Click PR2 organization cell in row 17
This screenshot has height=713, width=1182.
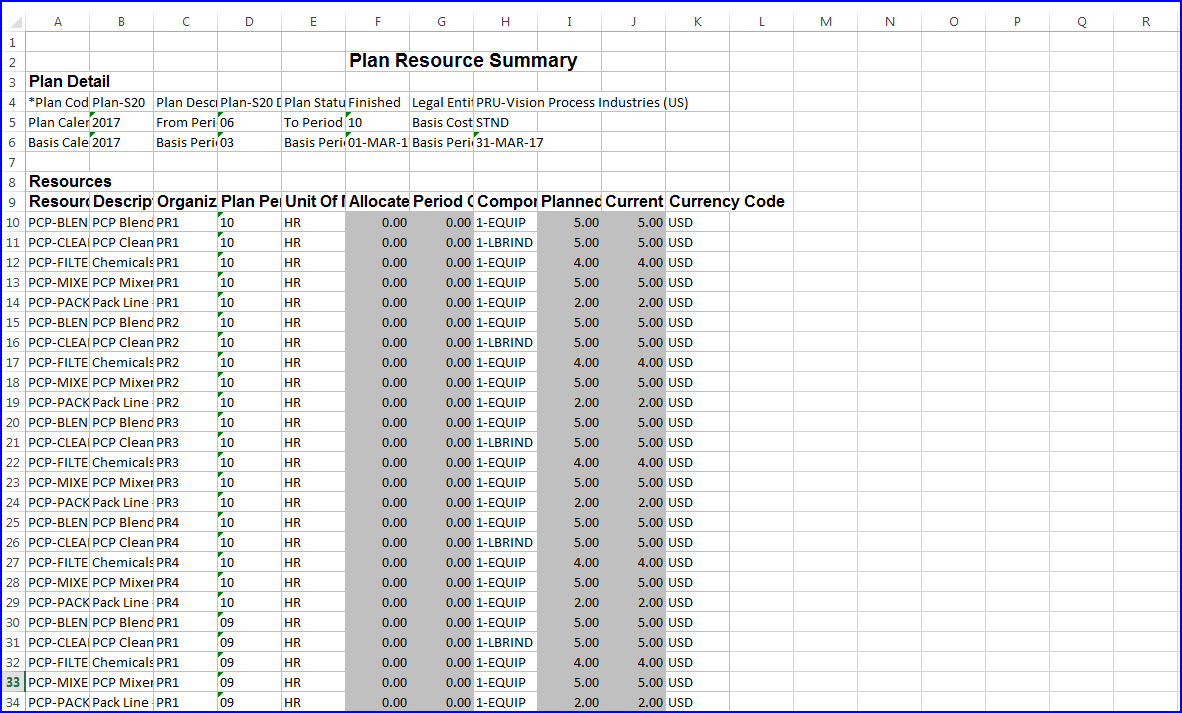pyautogui.click(x=185, y=363)
